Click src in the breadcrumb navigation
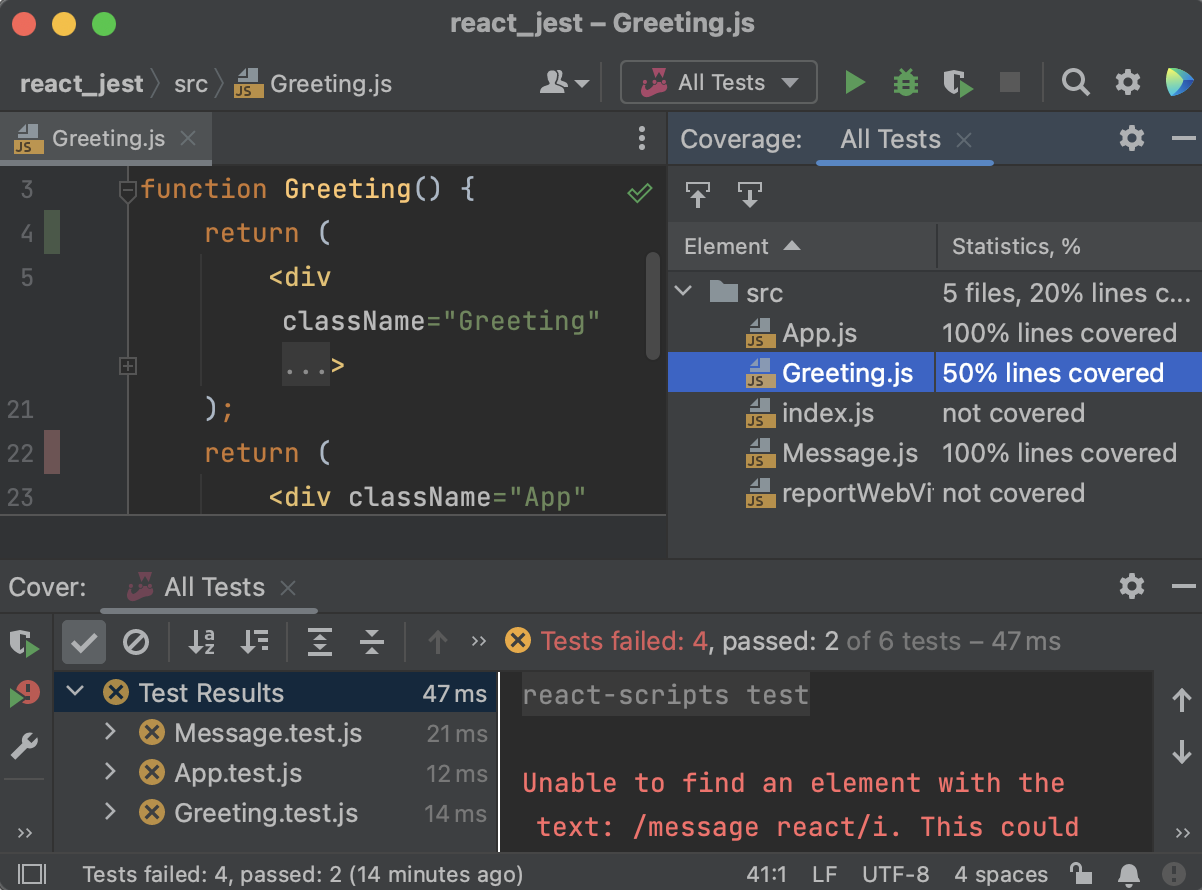This screenshot has width=1202, height=890. [x=190, y=83]
